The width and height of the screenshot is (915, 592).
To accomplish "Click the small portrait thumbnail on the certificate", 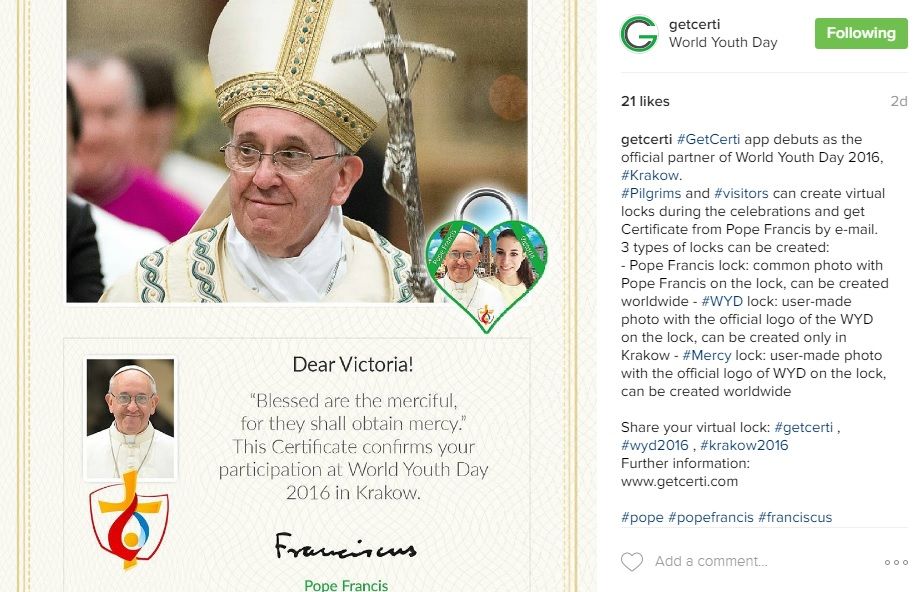I will [130, 419].
